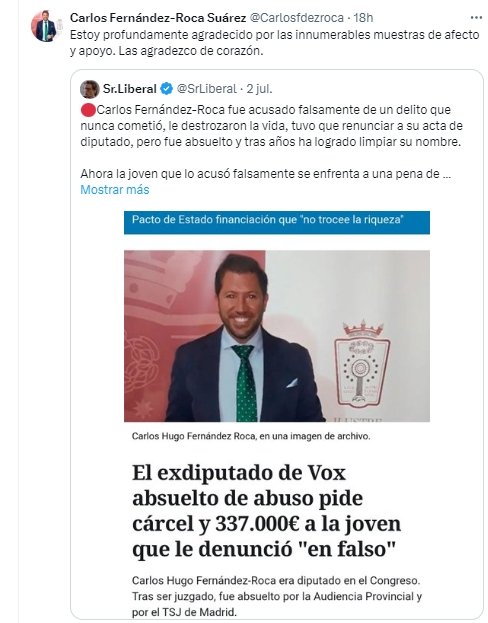Click the blue verified badge next to Sr.Liberal
Screen dimensions: 488x623
[x=166, y=89]
